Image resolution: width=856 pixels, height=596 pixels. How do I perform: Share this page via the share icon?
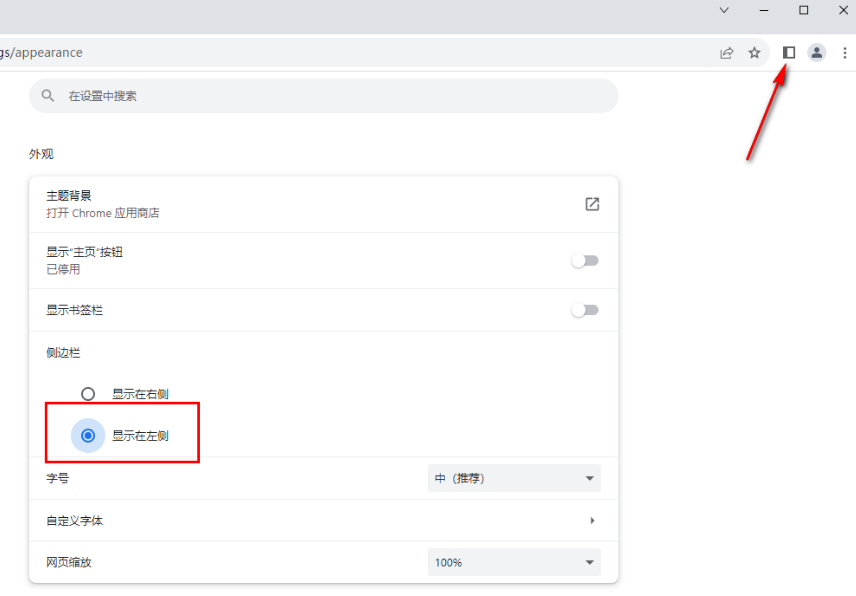click(x=727, y=53)
